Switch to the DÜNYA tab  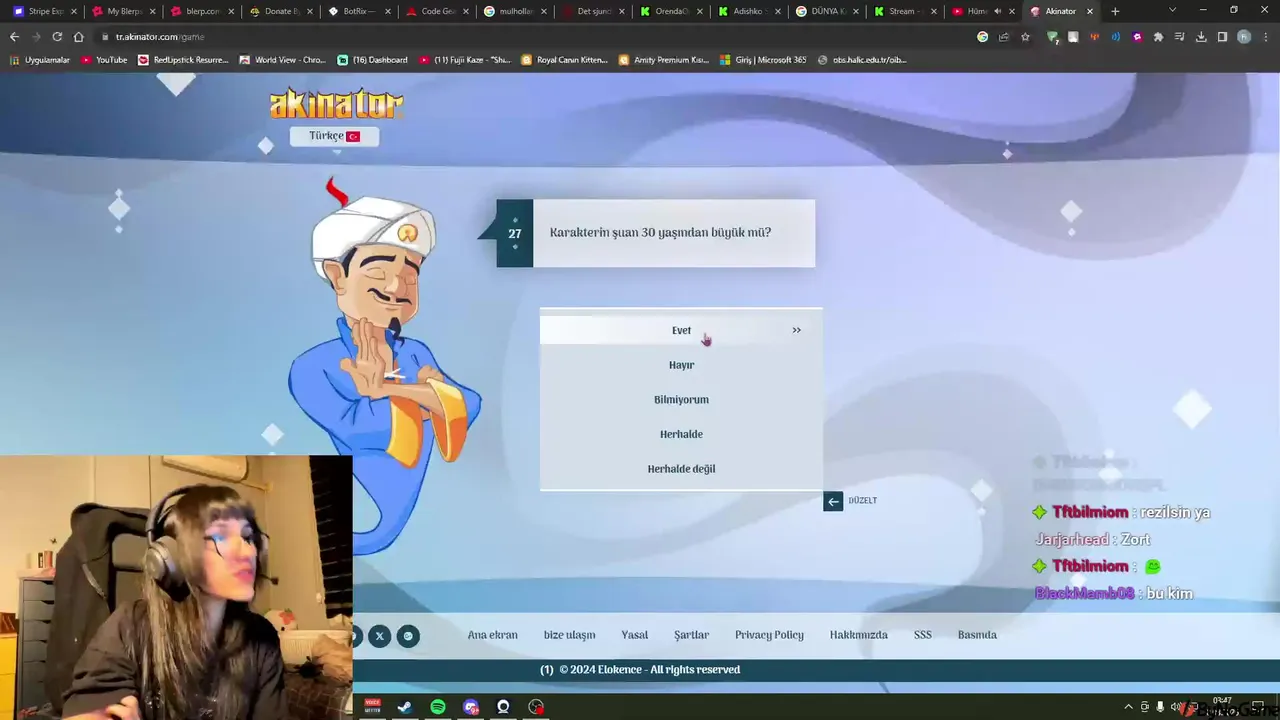[x=826, y=11]
